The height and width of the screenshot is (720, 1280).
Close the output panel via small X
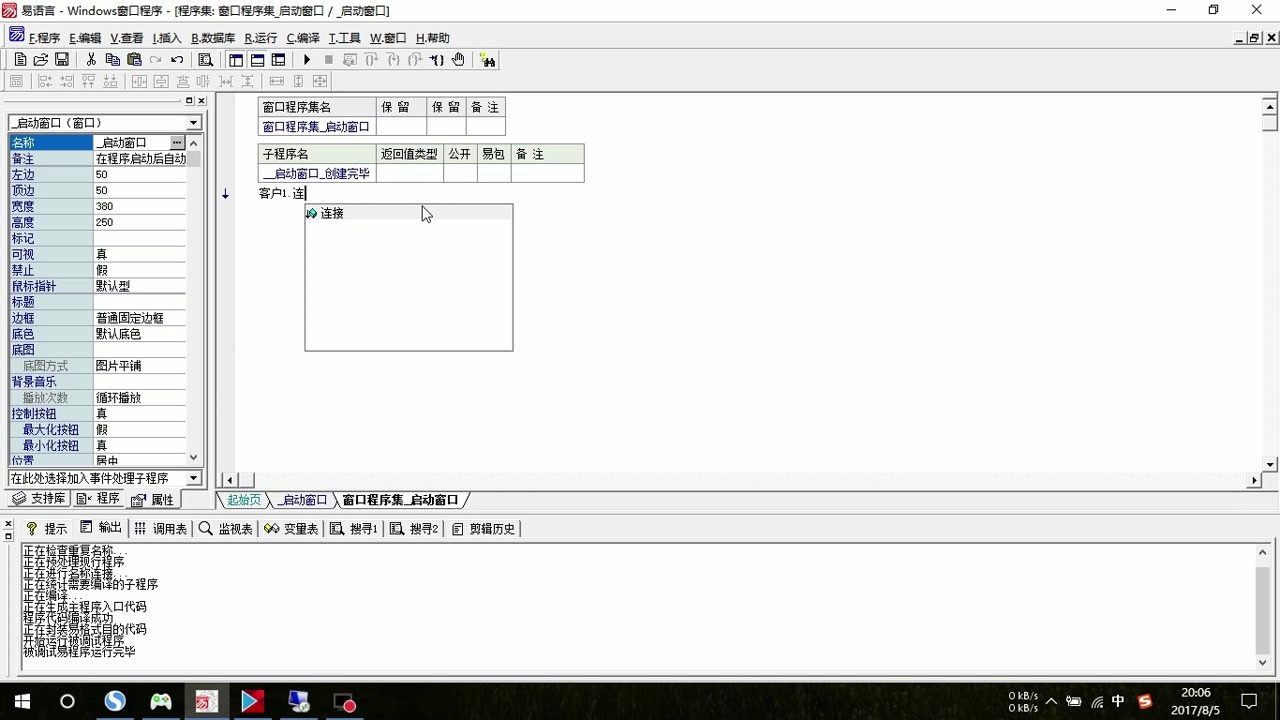(8, 525)
